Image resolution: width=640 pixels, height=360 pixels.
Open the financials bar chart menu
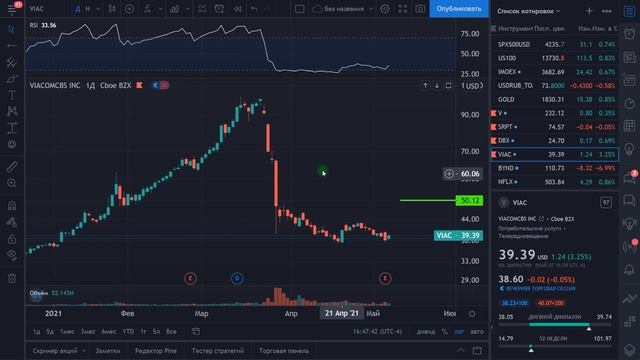point(175,9)
